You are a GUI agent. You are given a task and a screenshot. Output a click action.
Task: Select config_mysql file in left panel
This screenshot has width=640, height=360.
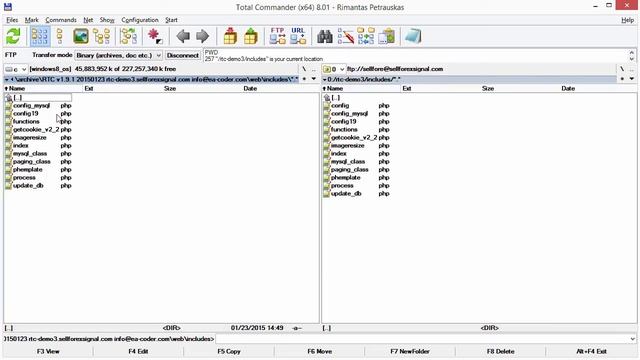[x=38, y=105]
